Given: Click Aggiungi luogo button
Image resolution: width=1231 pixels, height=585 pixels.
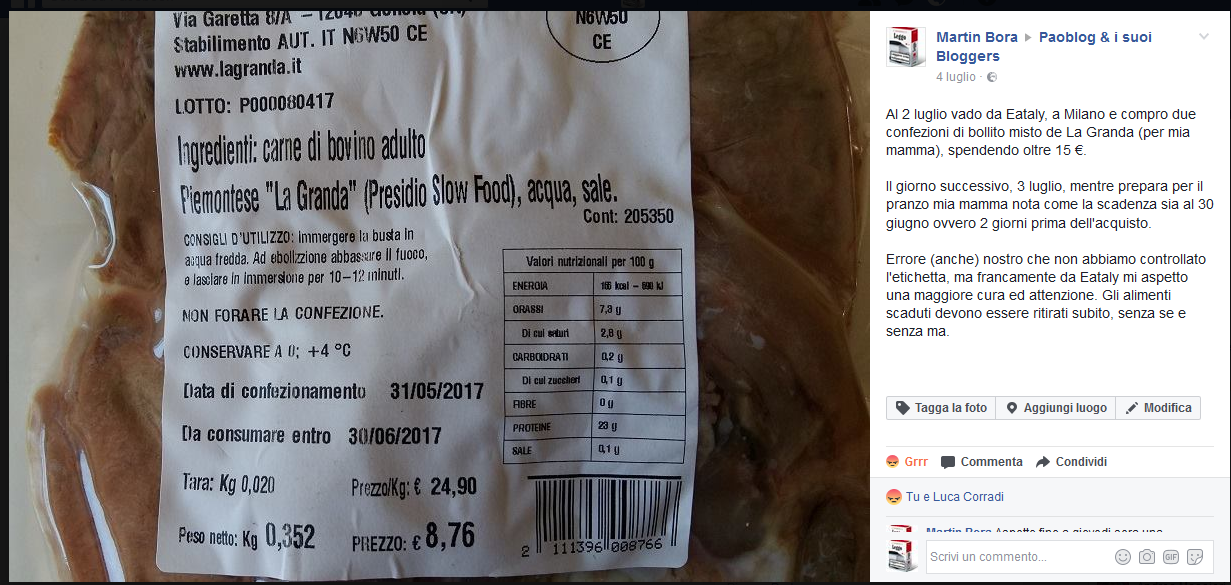Looking at the screenshot, I should (1056, 408).
